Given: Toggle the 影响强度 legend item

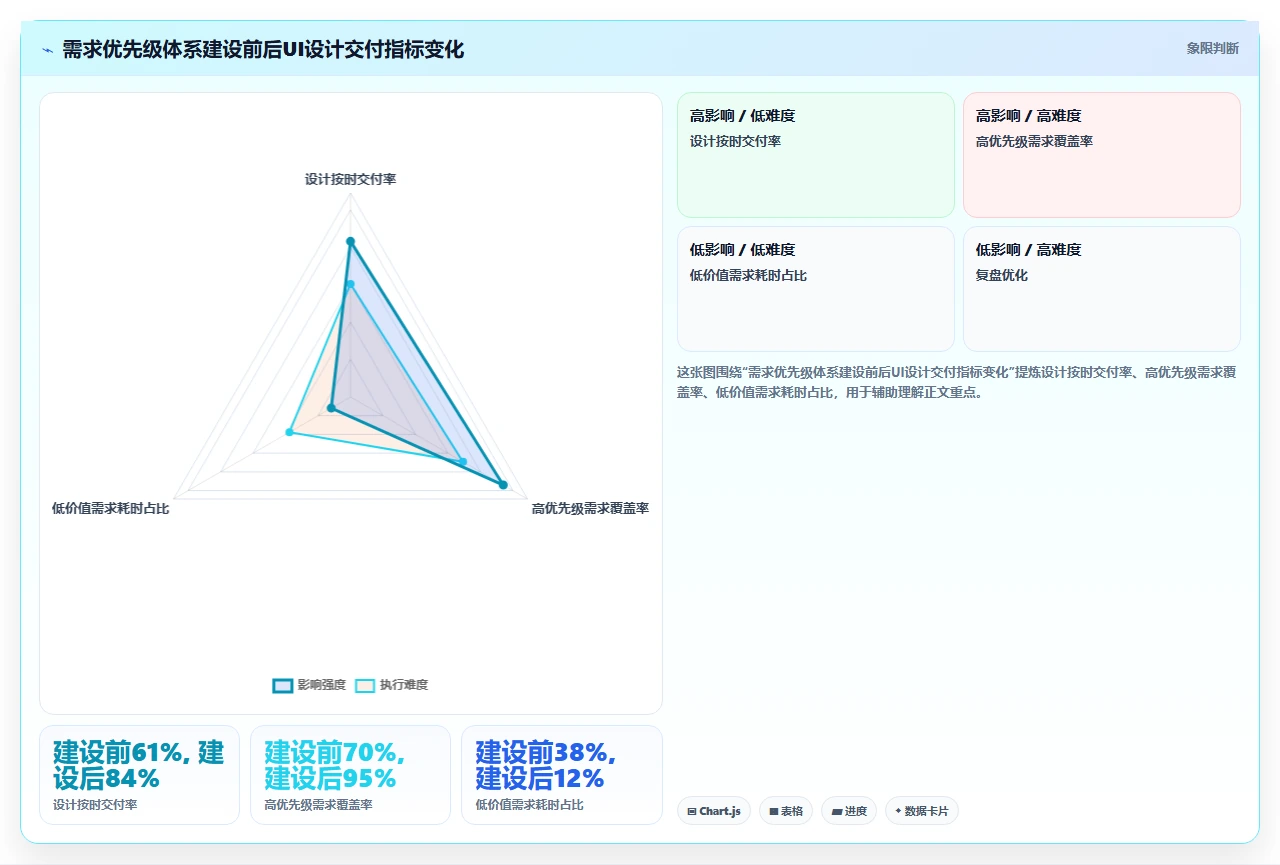Looking at the screenshot, I should pyautogui.click(x=309, y=685).
